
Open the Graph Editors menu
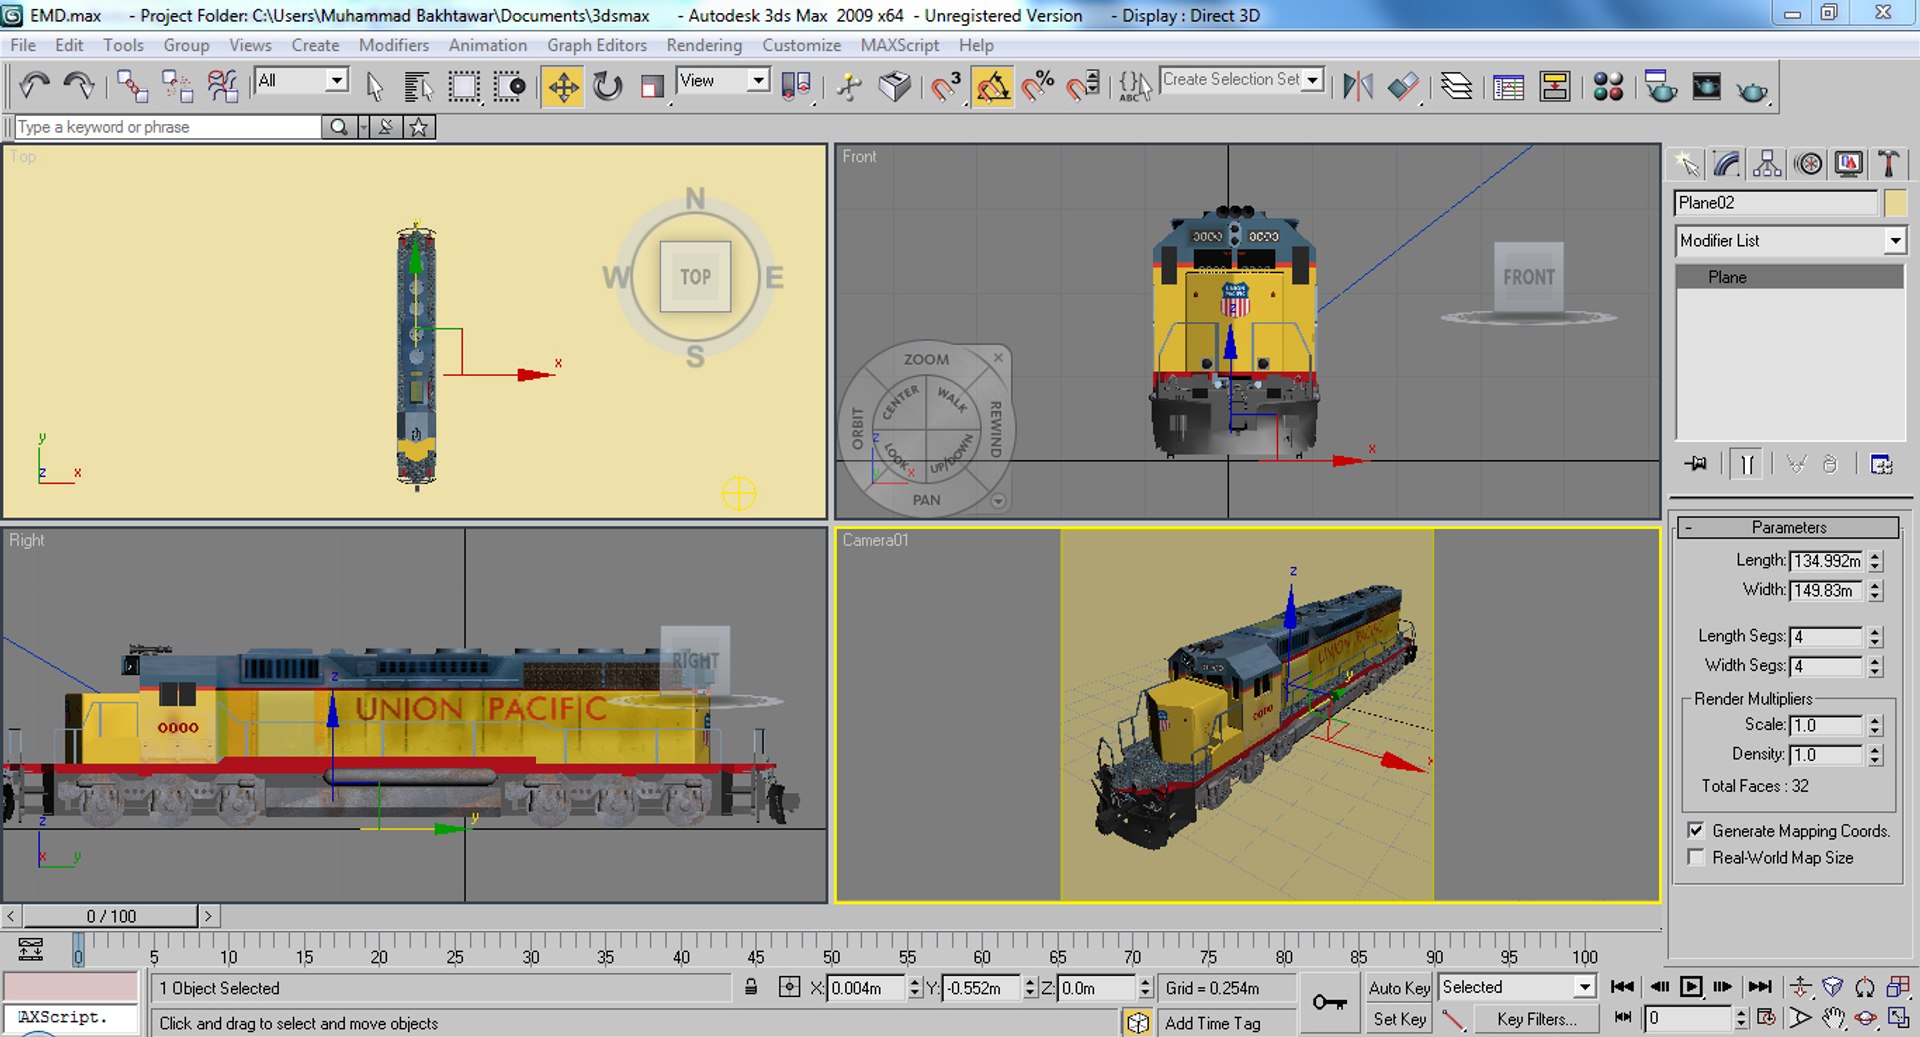[x=597, y=45]
